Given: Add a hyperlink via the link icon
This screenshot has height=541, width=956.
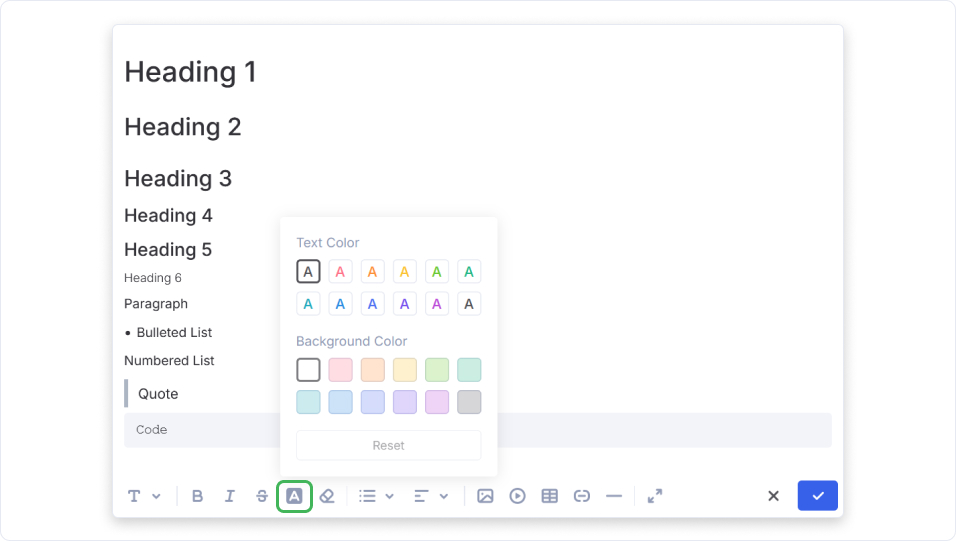Looking at the screenshot, I should (x=582, y=496).
